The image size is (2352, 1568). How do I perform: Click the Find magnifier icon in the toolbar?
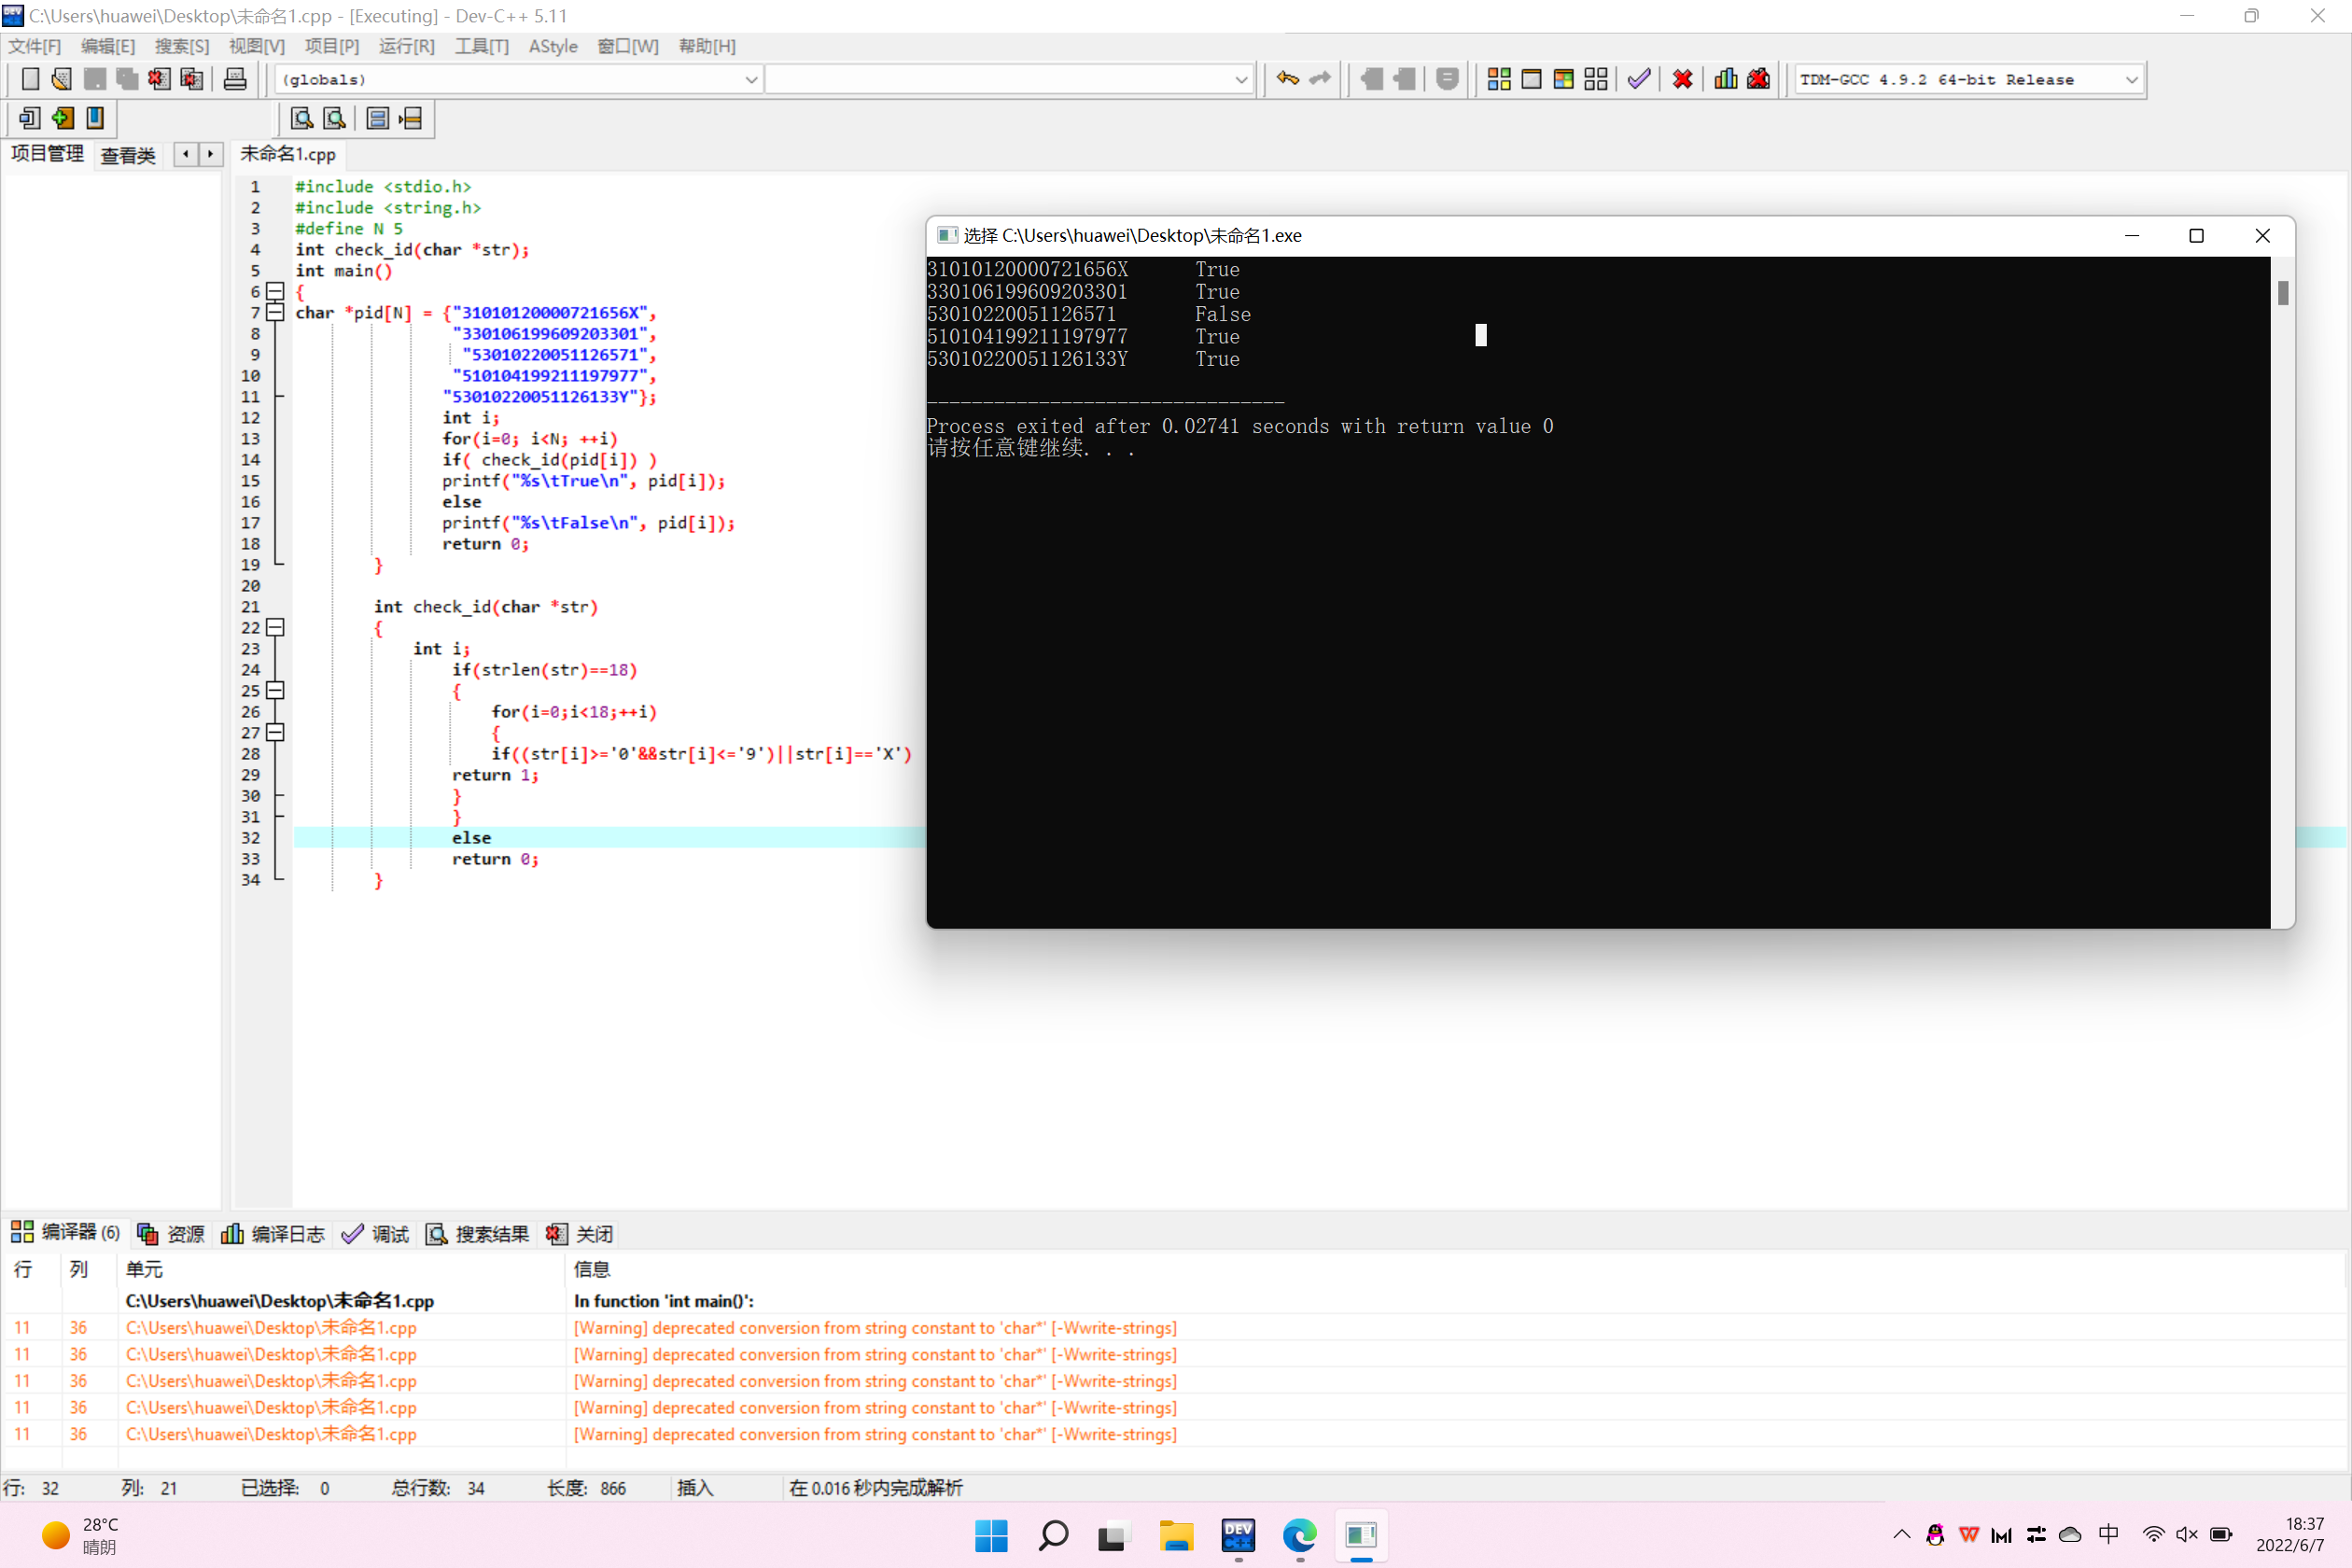(301, 119)
